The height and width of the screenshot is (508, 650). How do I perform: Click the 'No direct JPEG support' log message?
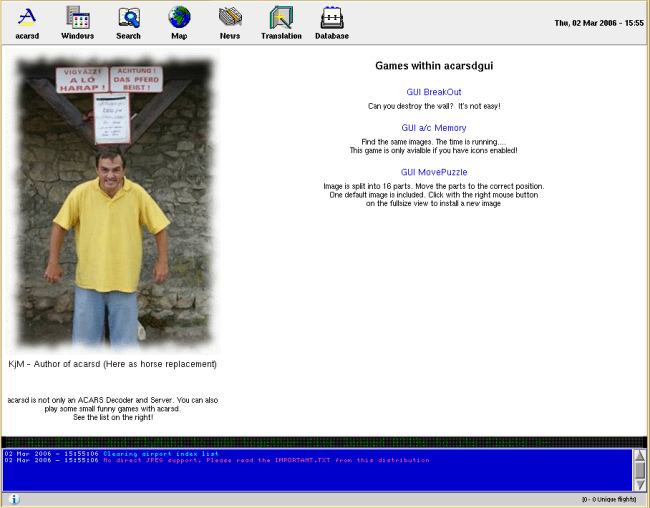(x=266, y=460)
